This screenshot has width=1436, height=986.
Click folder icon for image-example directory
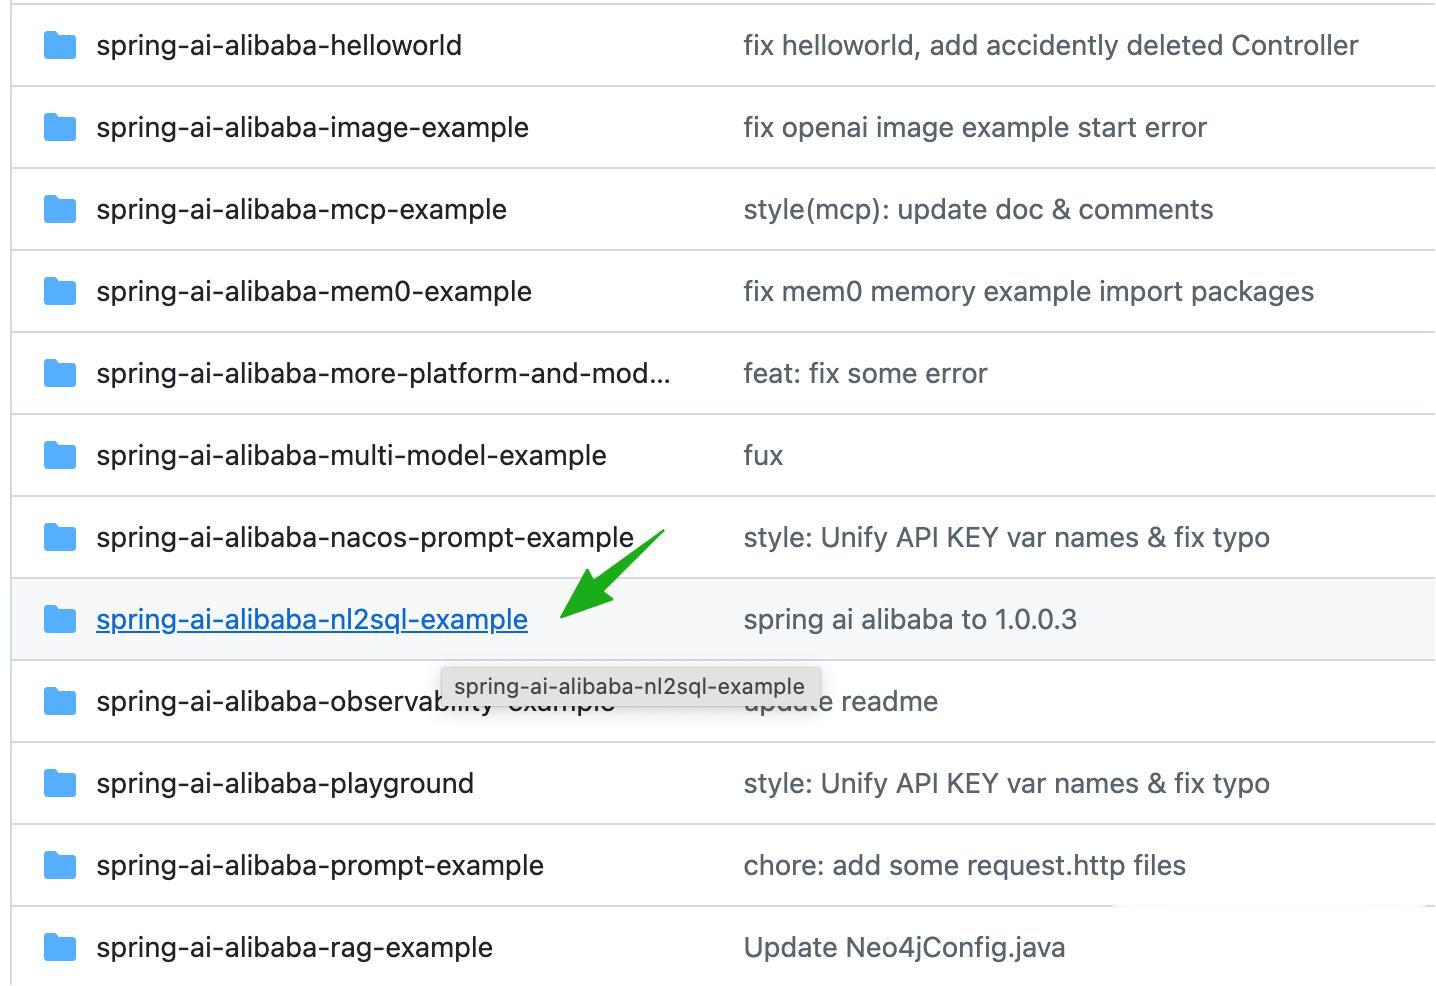(x=60, y=127)
